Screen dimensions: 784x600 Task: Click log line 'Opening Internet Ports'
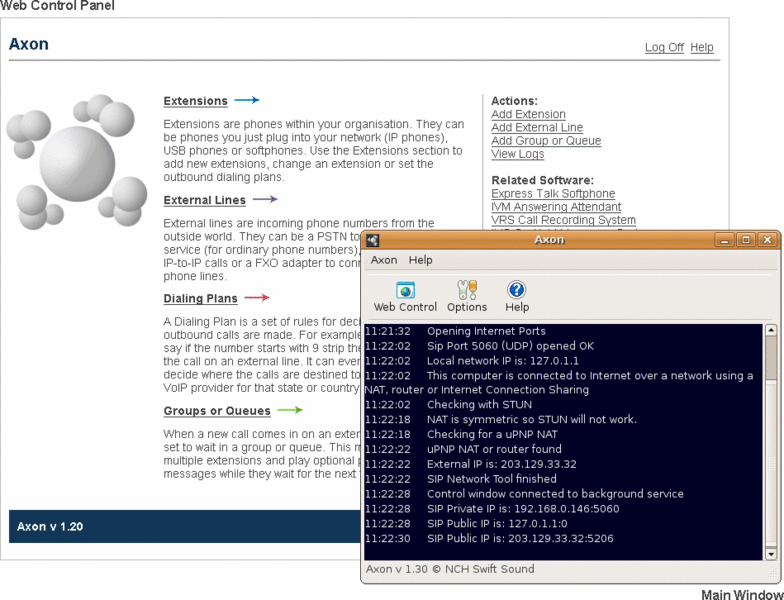tap(486, 331)
